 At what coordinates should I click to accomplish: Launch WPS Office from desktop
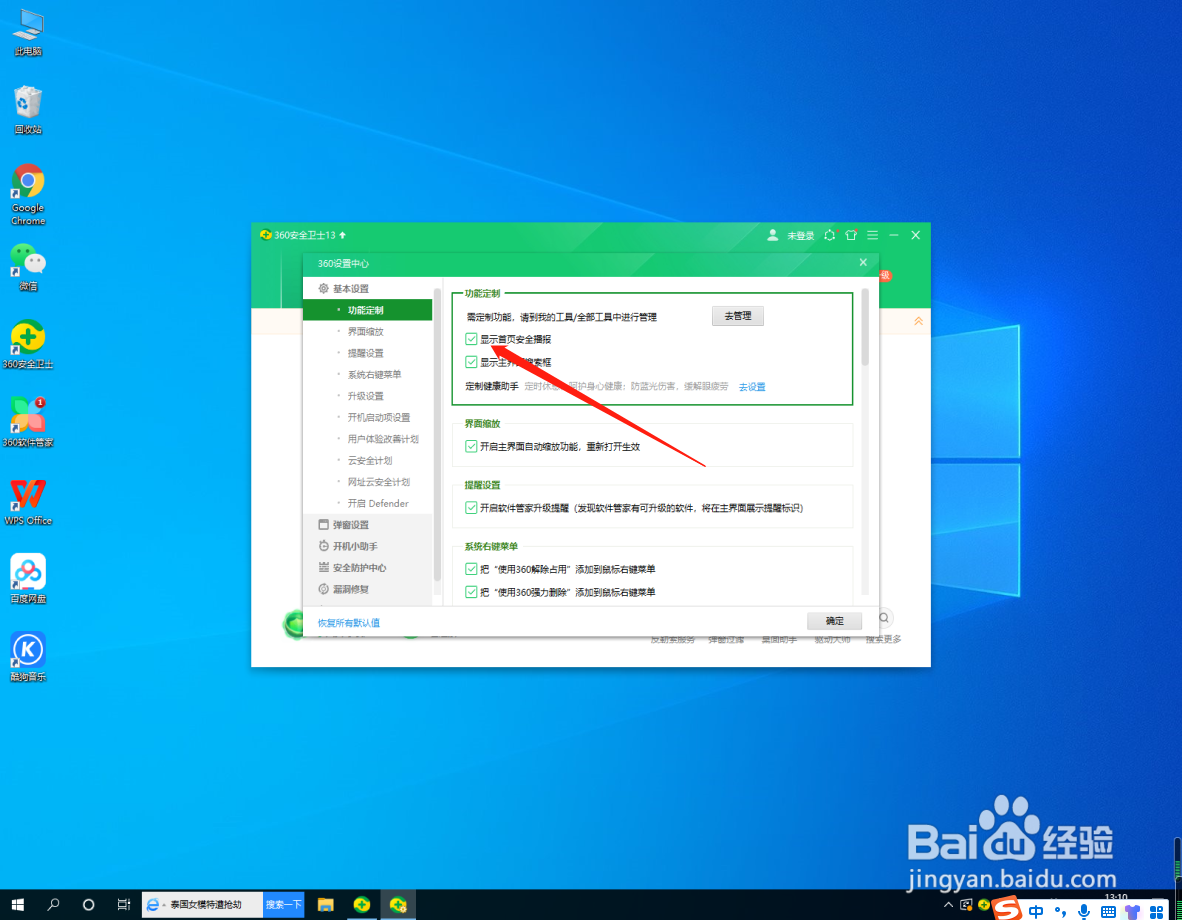pos(28,501)
